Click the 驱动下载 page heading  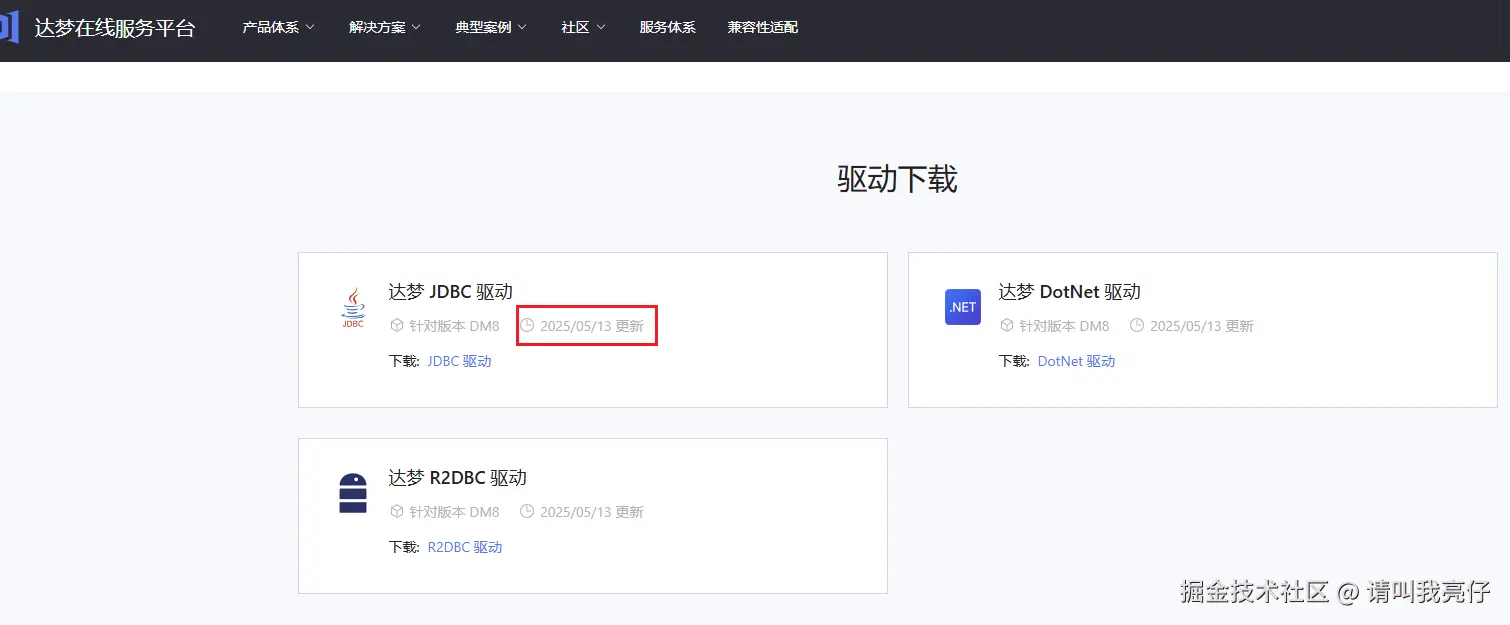pyautogui.click(x=897, y=179)
